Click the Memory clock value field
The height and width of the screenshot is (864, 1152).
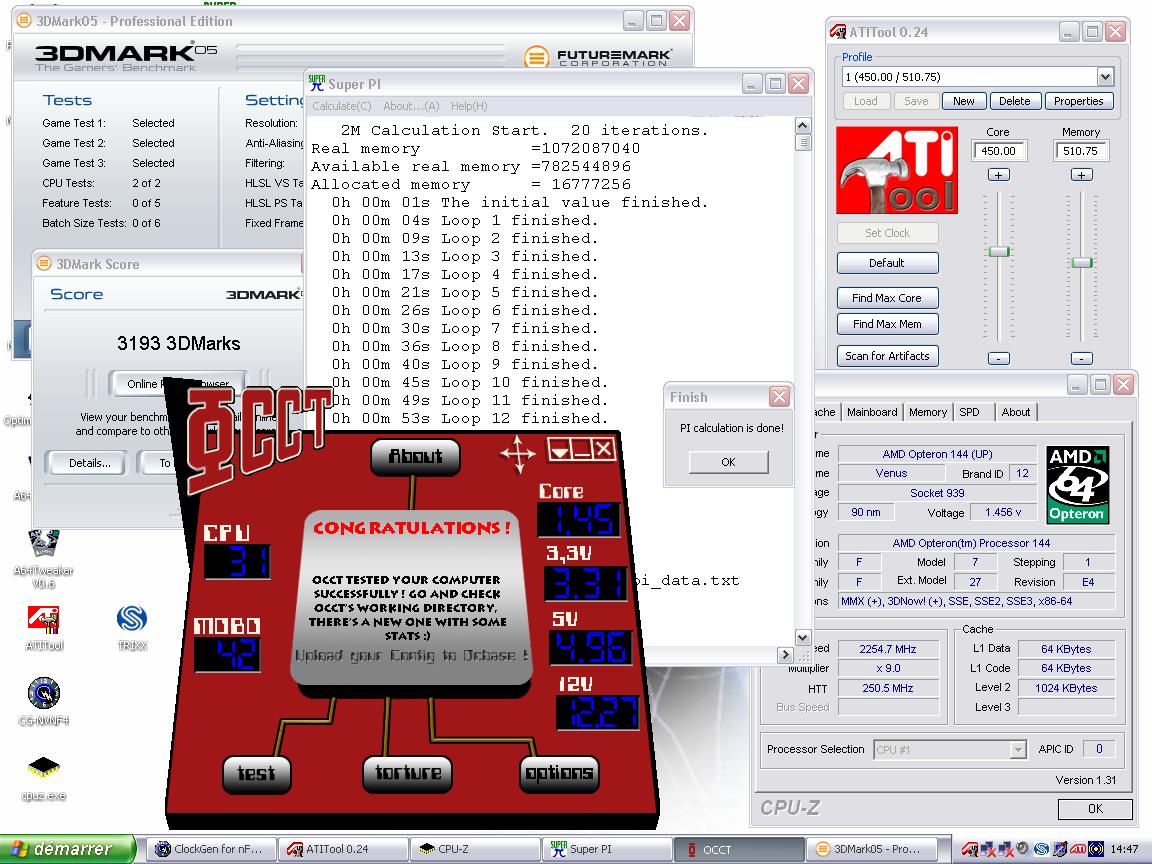(x=1081, y=151)
